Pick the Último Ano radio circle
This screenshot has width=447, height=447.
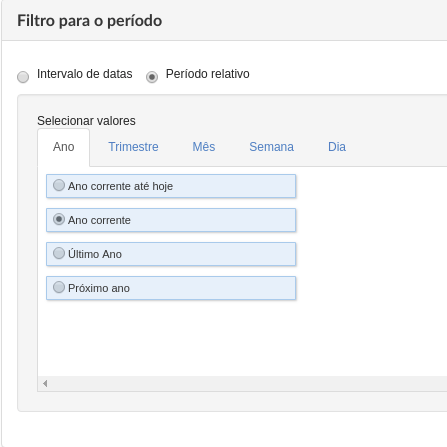[x=59, y=253]
